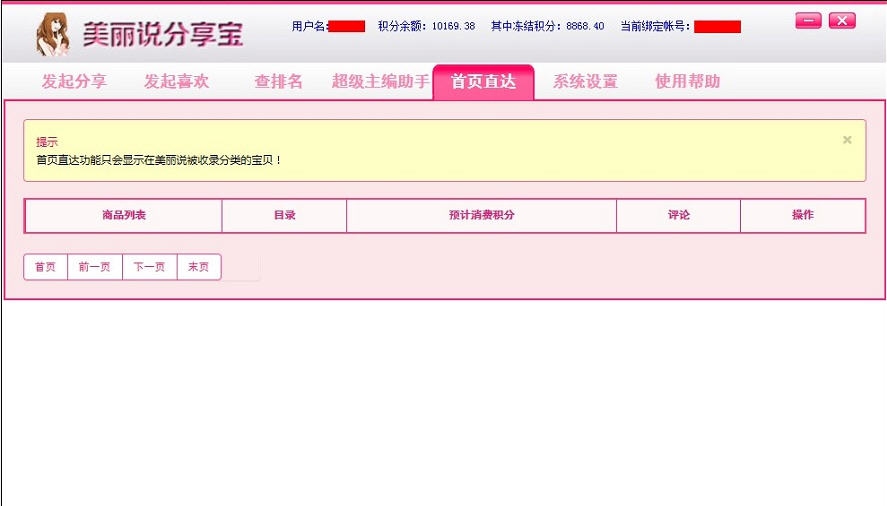Click the 操作 column header

point(803,215)
